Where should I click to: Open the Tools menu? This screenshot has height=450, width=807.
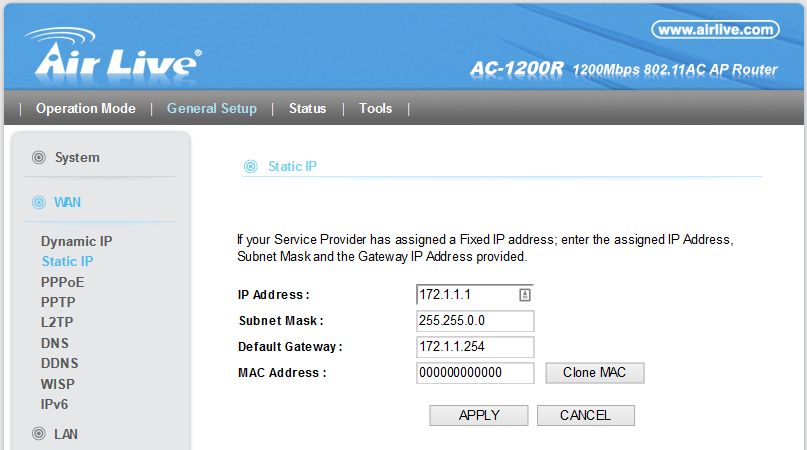(x=375, y=109)
